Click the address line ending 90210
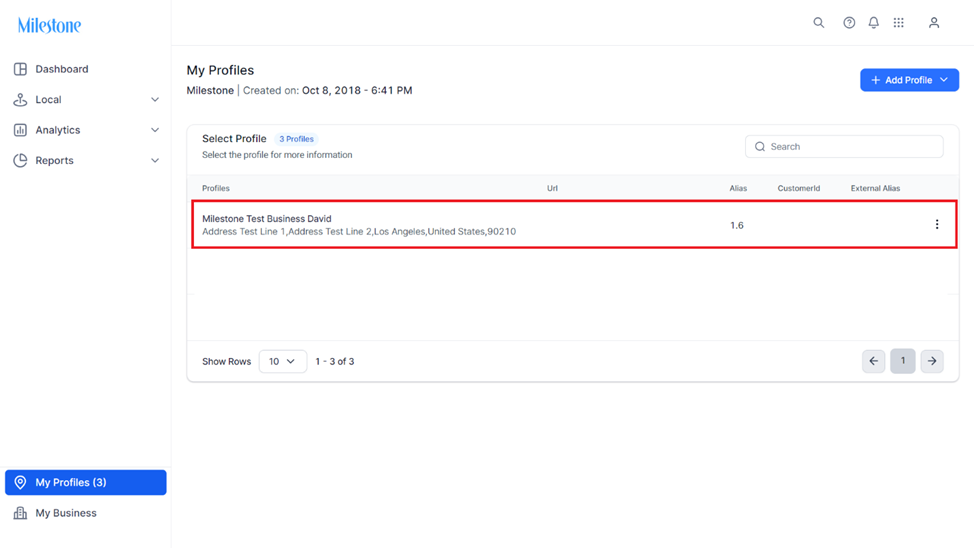 (359, 232)
